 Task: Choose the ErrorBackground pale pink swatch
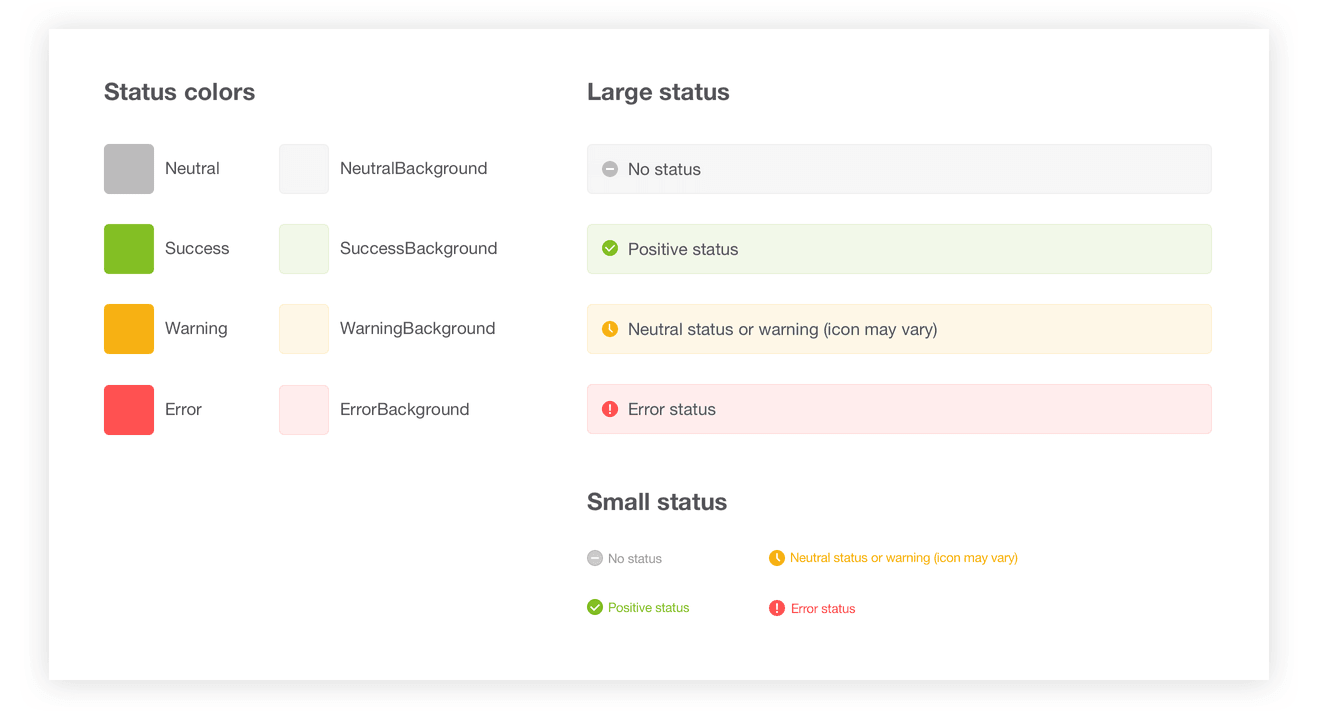(x=304, y=410)
